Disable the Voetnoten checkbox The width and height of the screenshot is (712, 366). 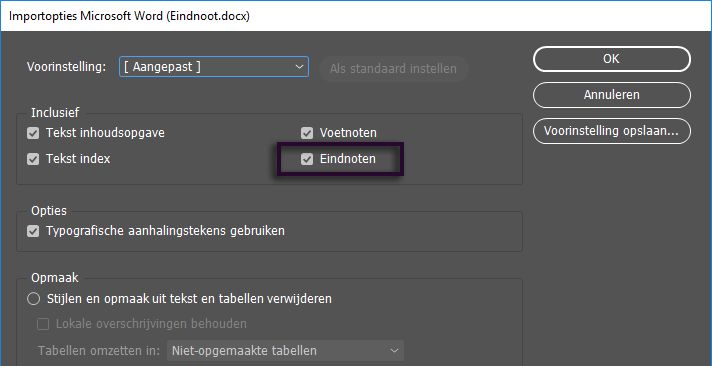(307, 134)
